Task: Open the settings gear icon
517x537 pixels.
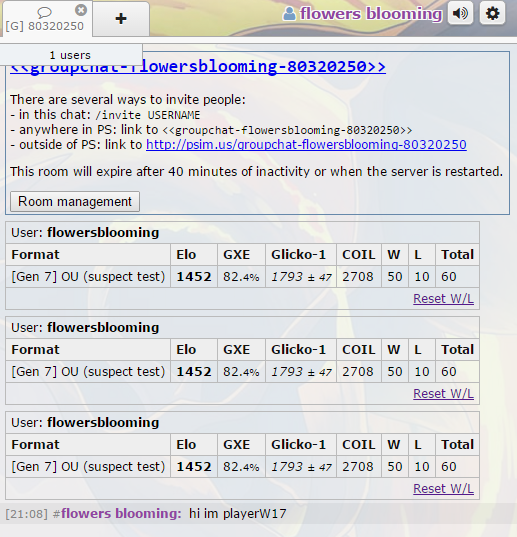Action: point(492,13)
